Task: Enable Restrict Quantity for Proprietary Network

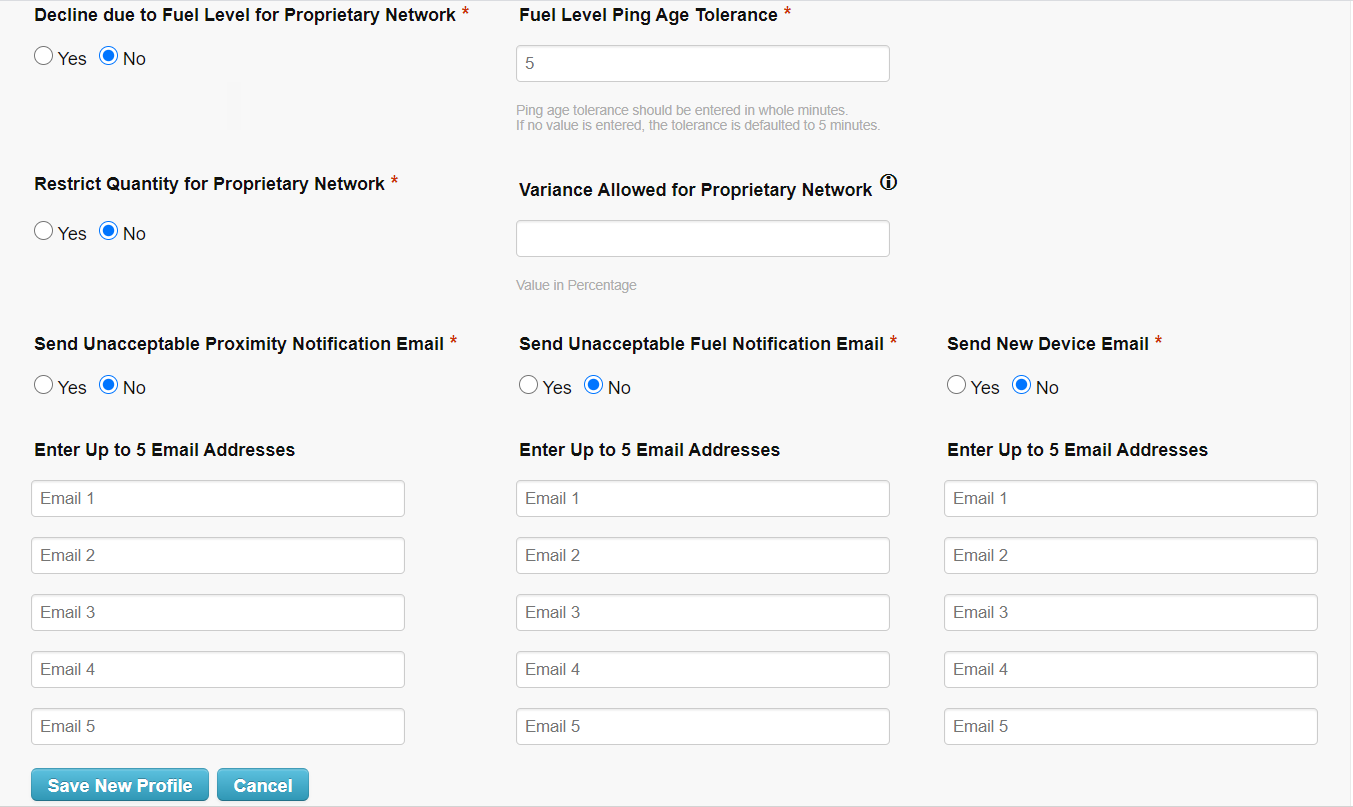Action: pos(43,230)
